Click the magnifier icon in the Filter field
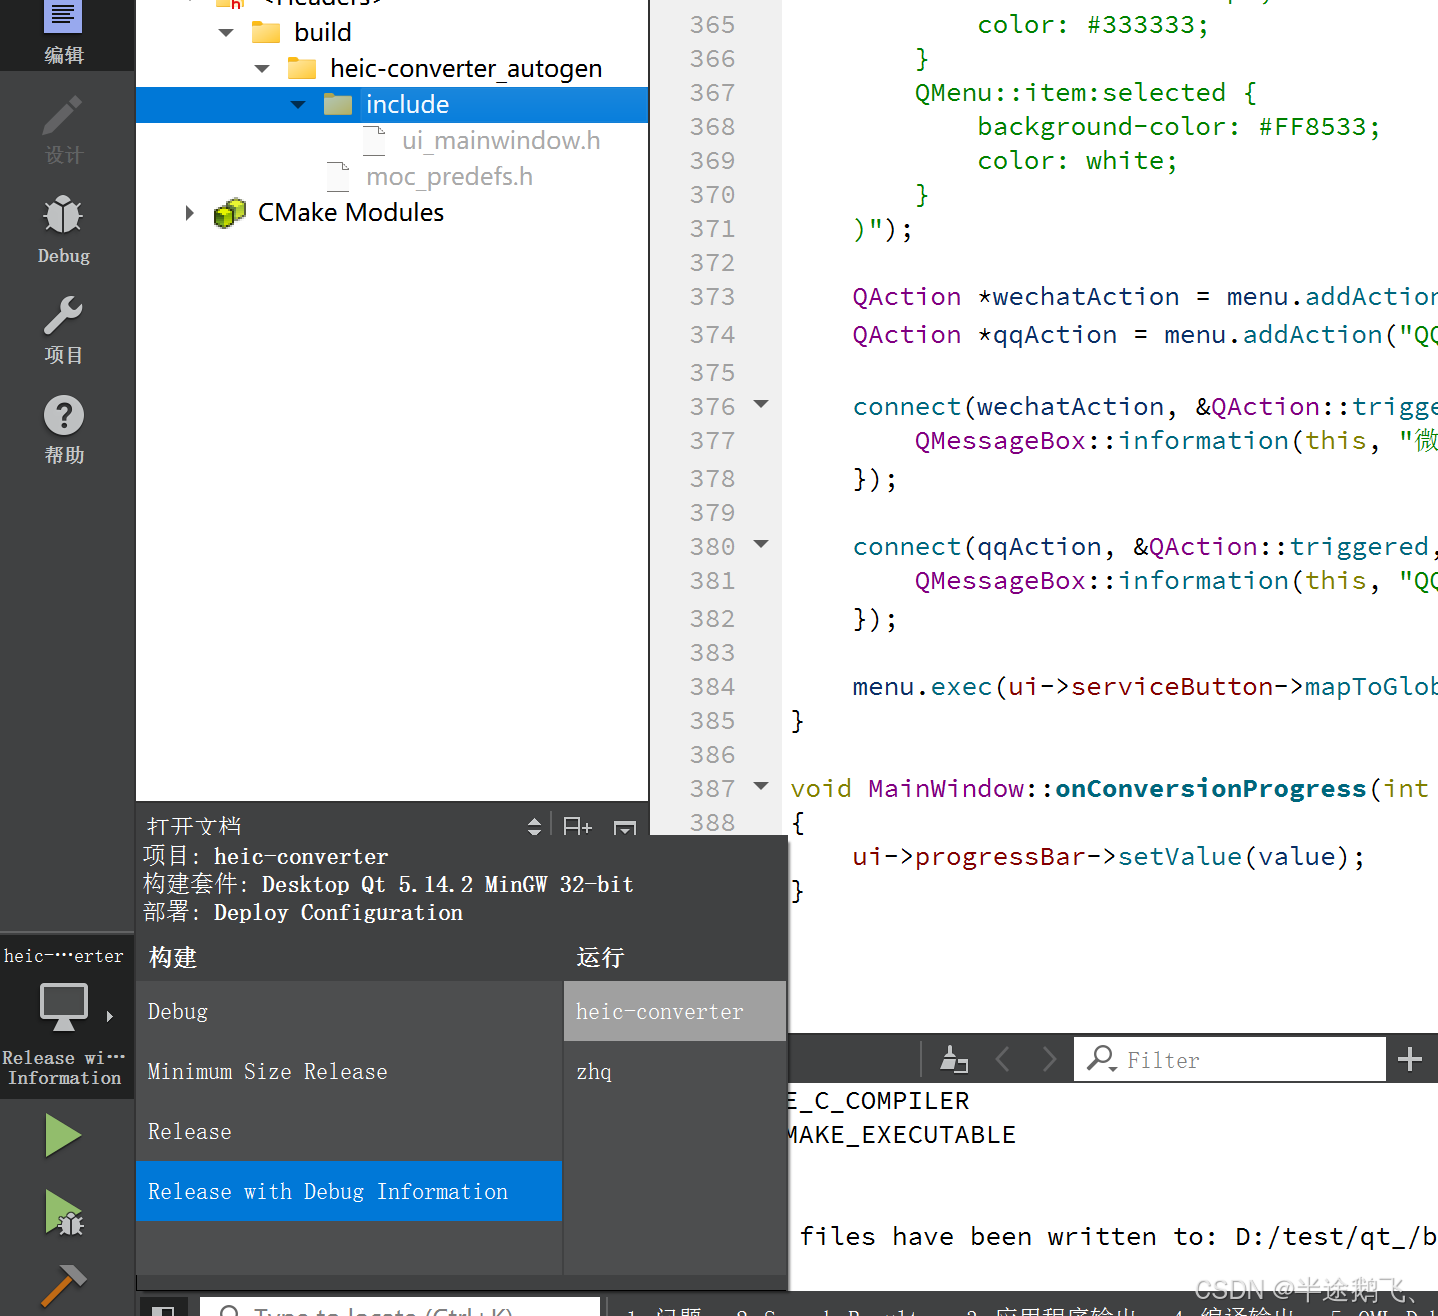 point(1101,1059)
